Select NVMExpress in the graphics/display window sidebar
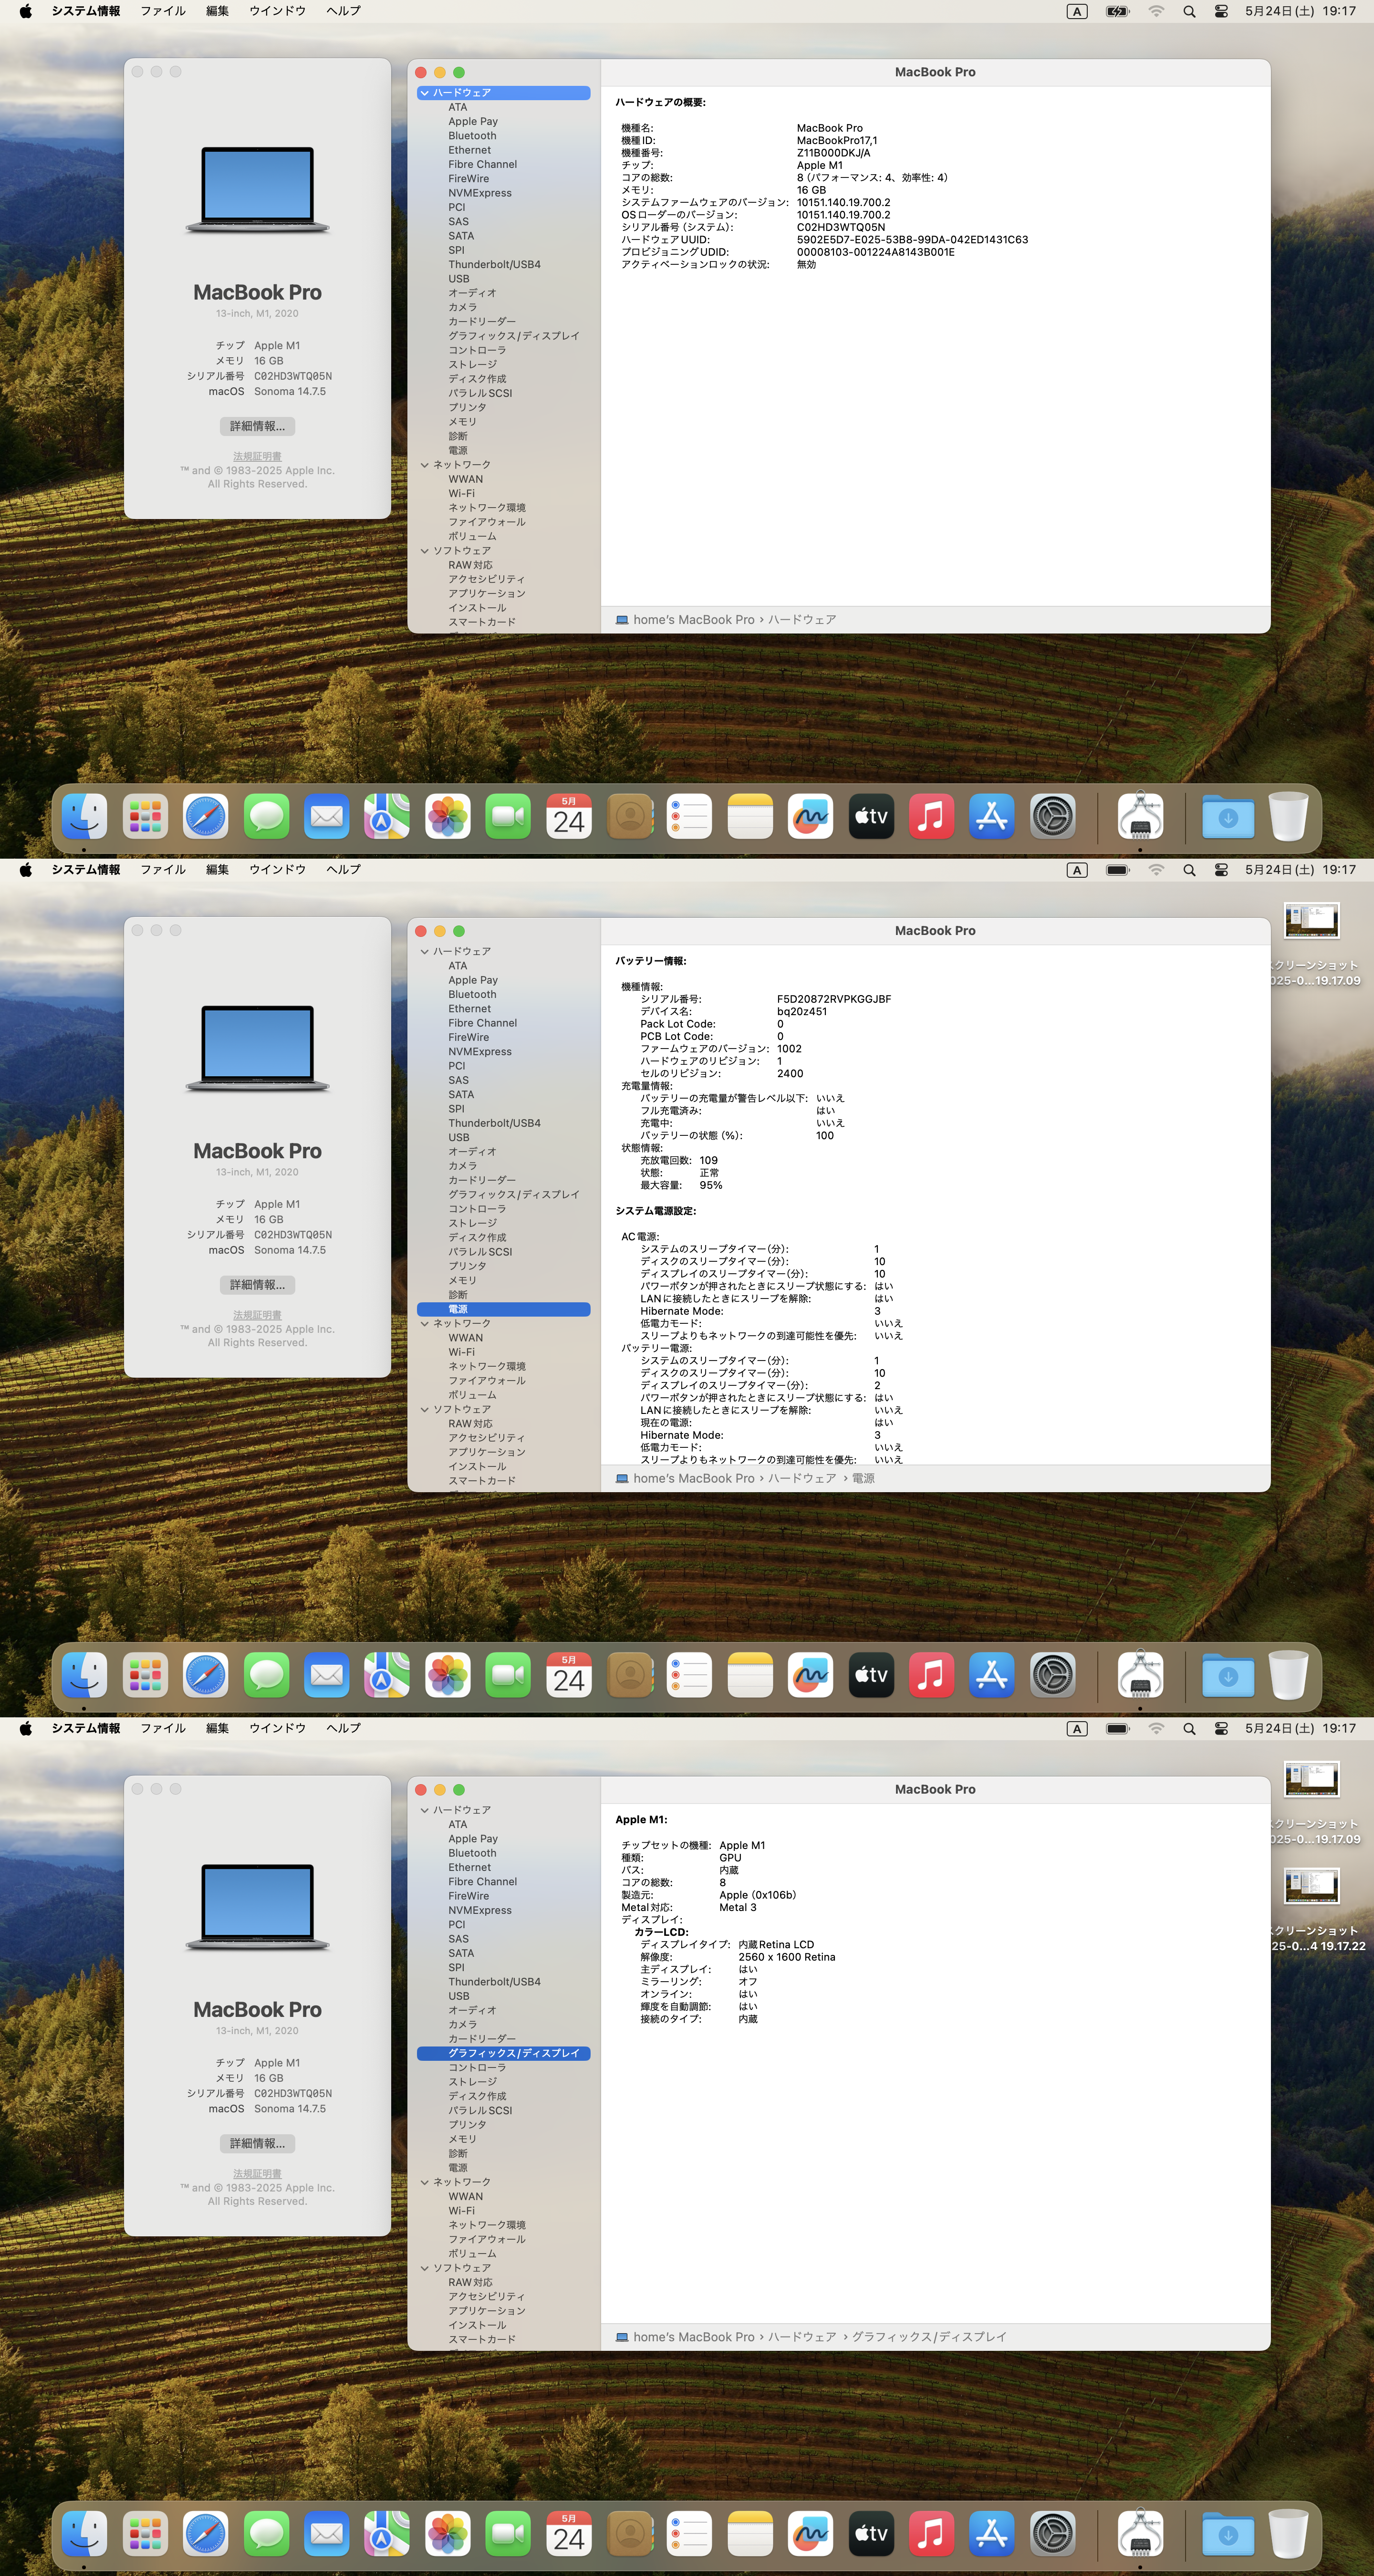Image resolution: width=1374 pixels, height=2576 pixels. pyautogui.click(x=480, y=1910)
